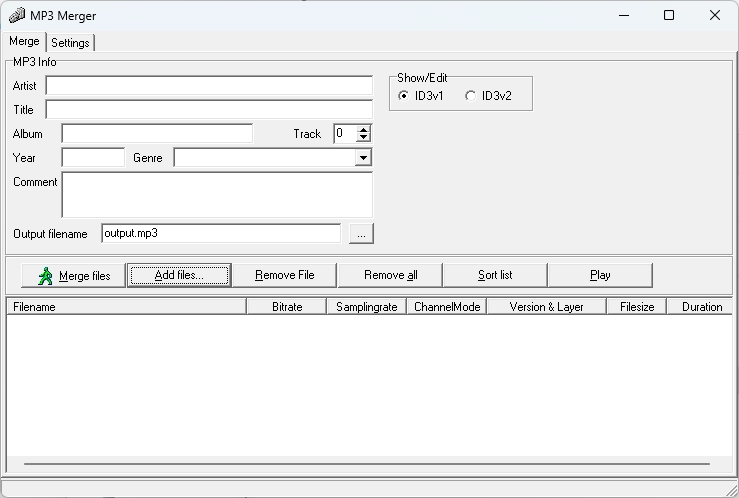The width and height of the screenshot is (739, 498).
Task: Click into the Year text field
Action: 93,158
